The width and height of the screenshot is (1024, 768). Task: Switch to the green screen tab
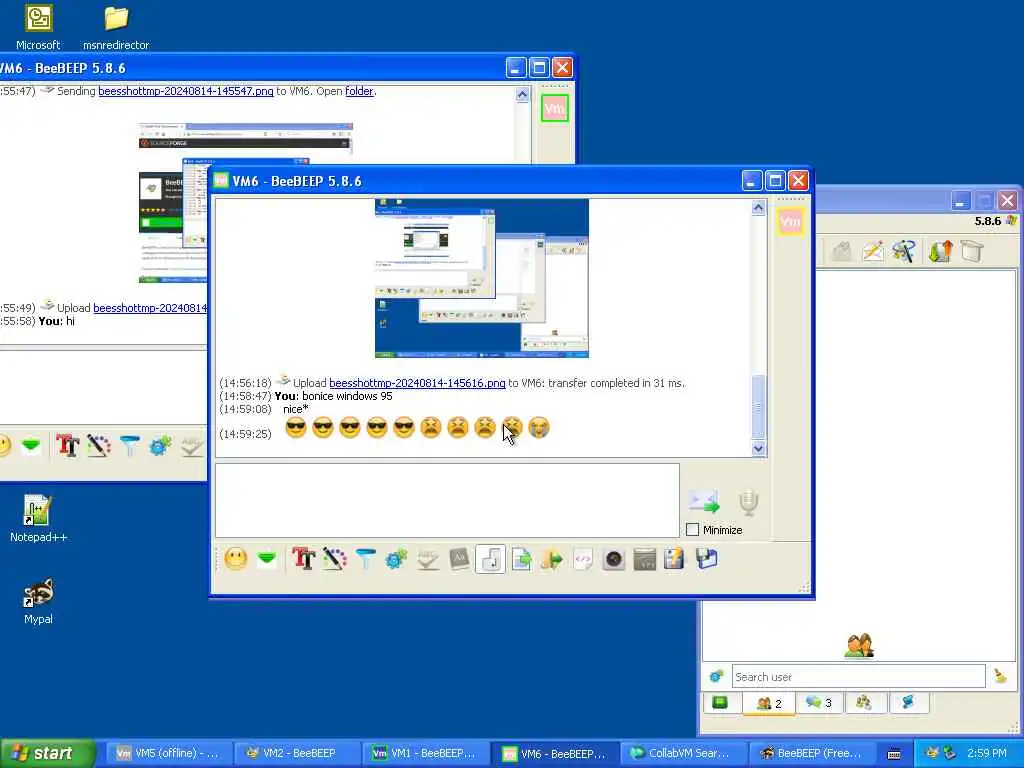(720, 703)
